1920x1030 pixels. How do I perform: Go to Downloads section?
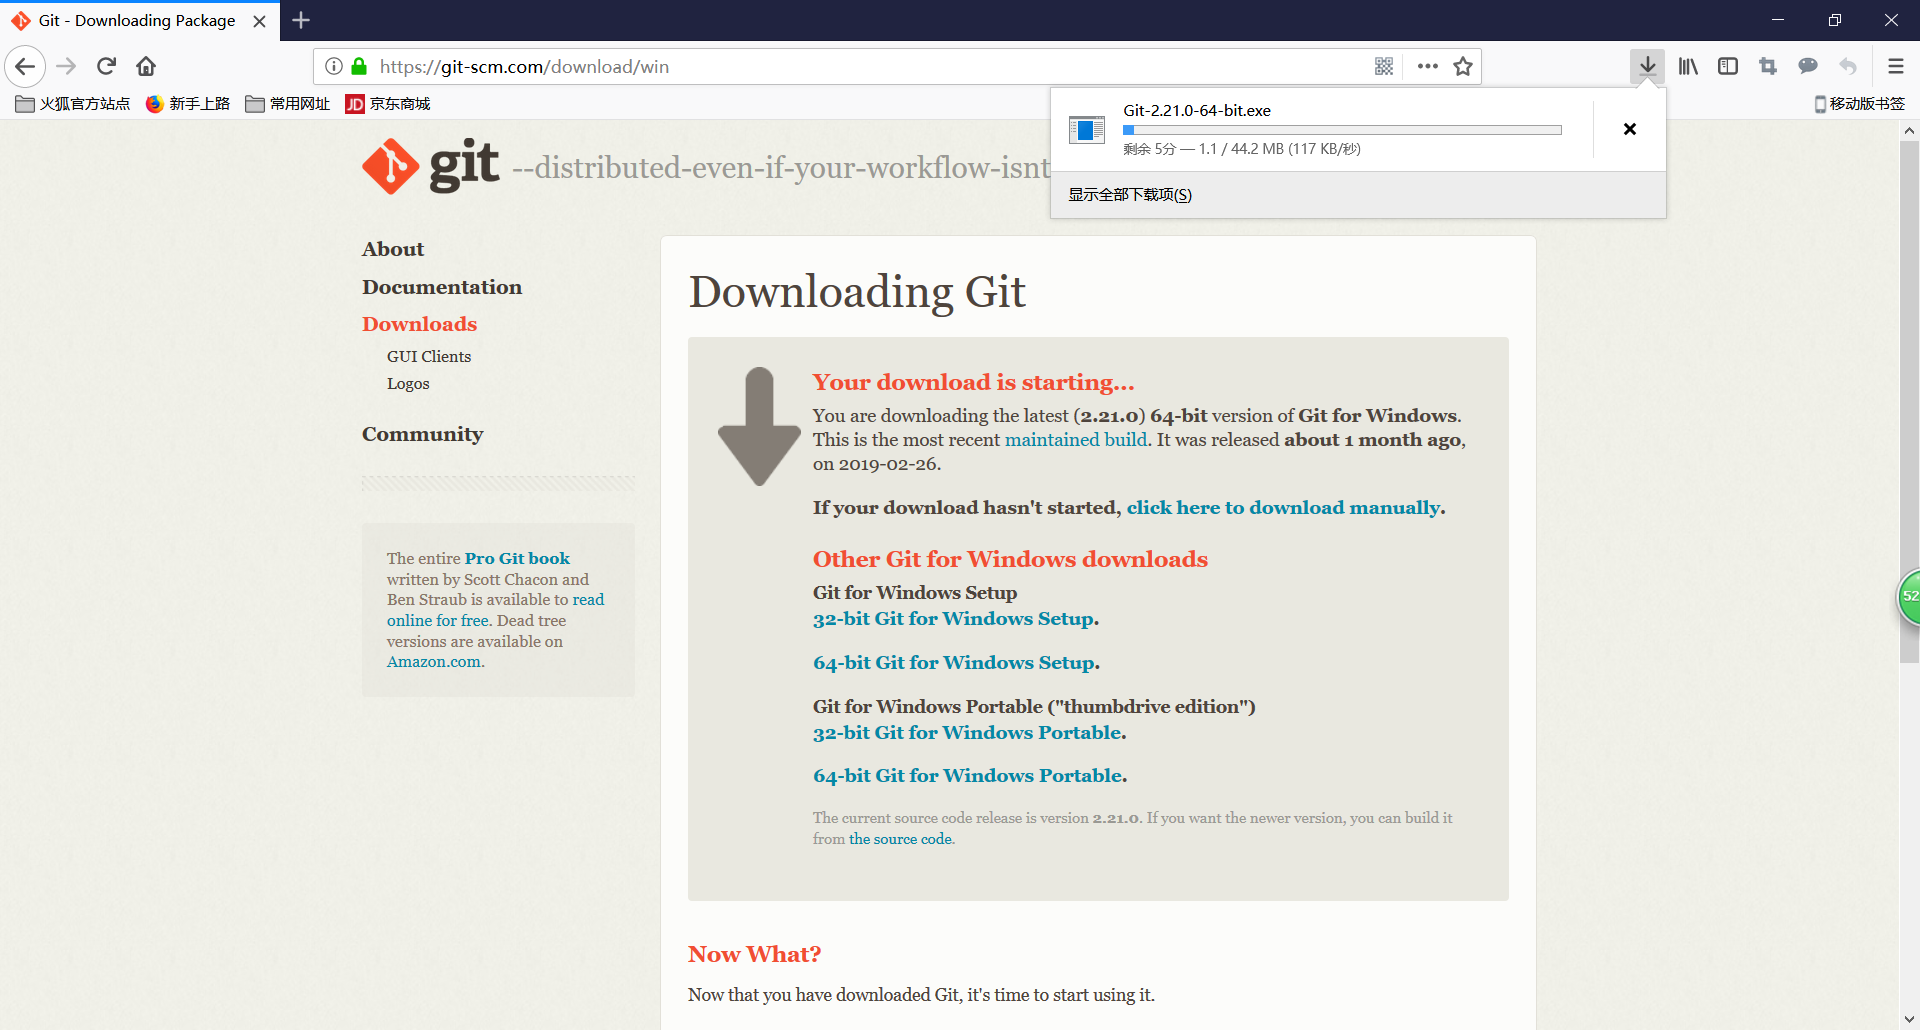click(420, 324)
